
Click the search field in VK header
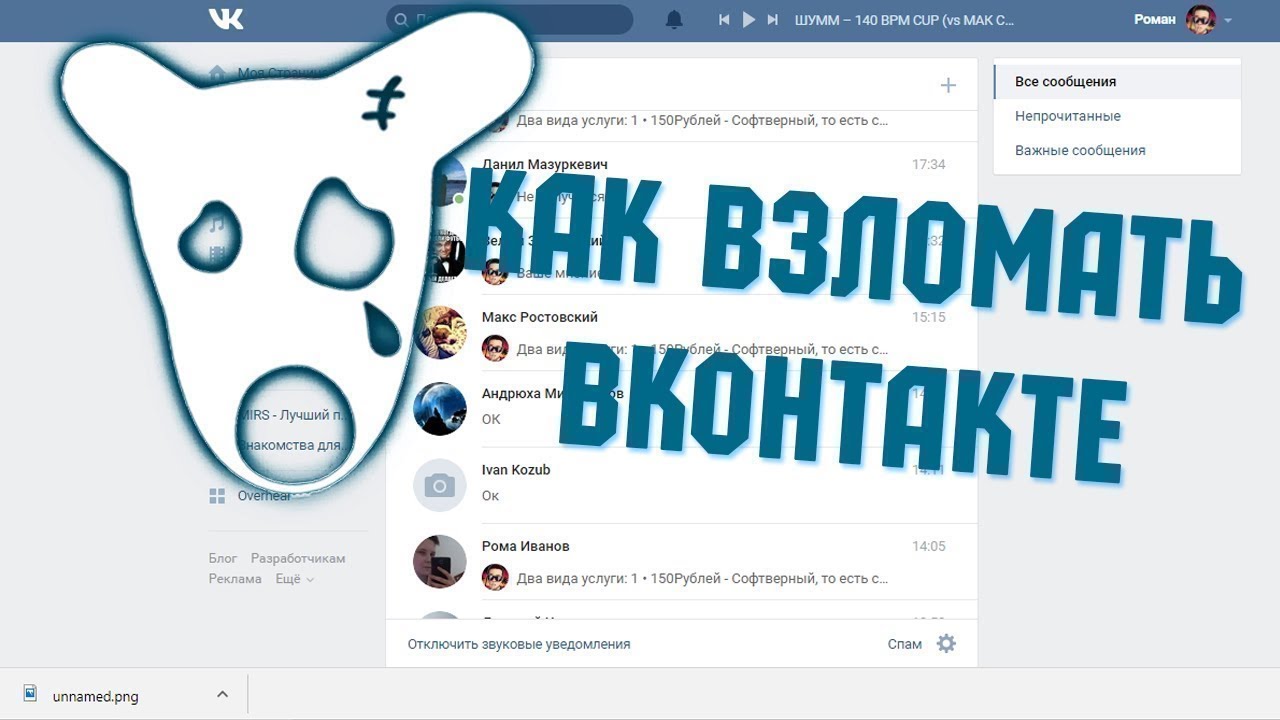click(x=510, y=19)
